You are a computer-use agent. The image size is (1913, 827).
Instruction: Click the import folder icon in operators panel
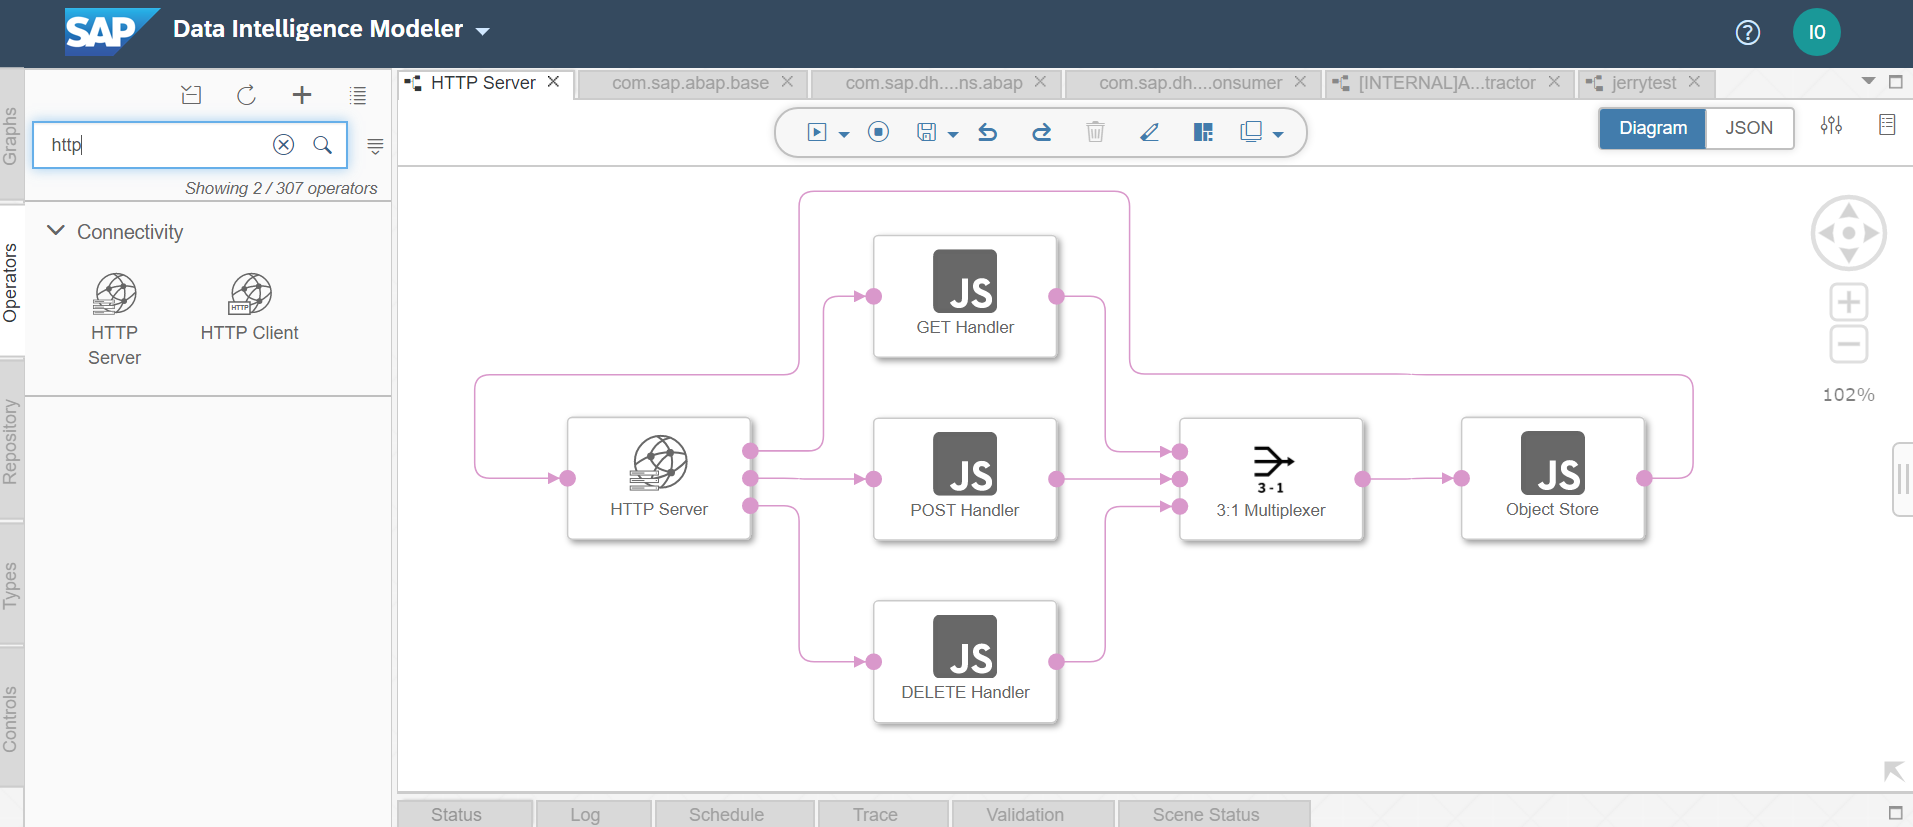coord(191,95)
